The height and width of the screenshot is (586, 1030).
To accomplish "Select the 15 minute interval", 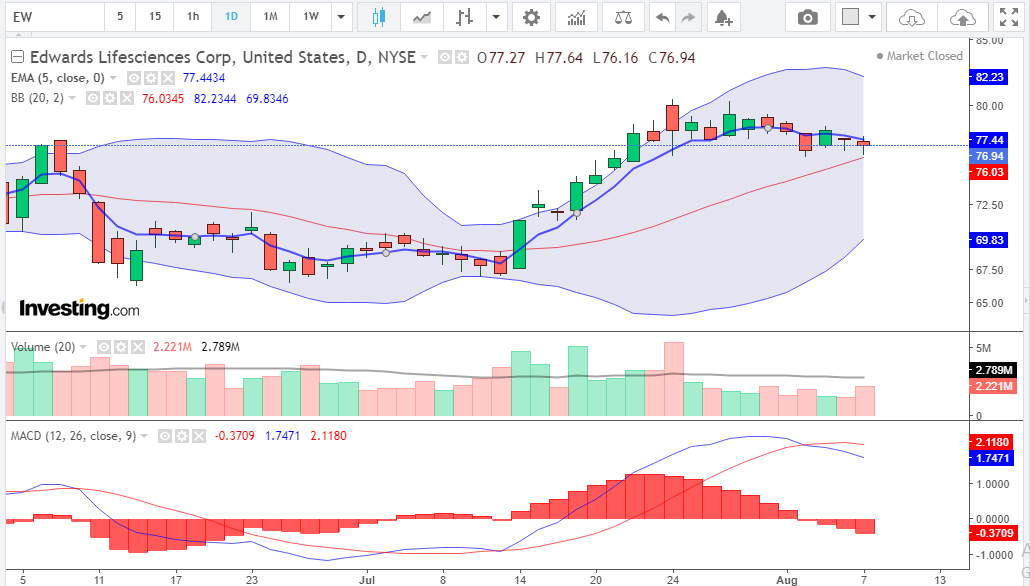I will [x=155, y=17].
